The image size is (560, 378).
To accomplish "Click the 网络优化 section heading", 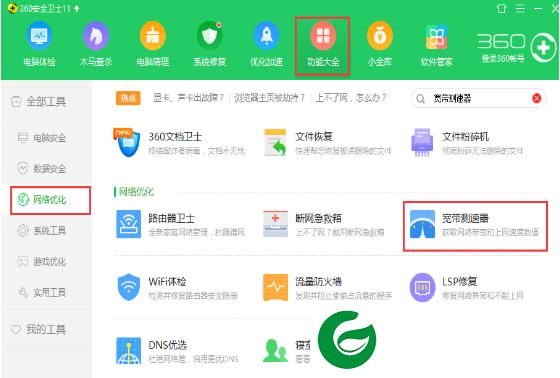I will tap(136, 192).
